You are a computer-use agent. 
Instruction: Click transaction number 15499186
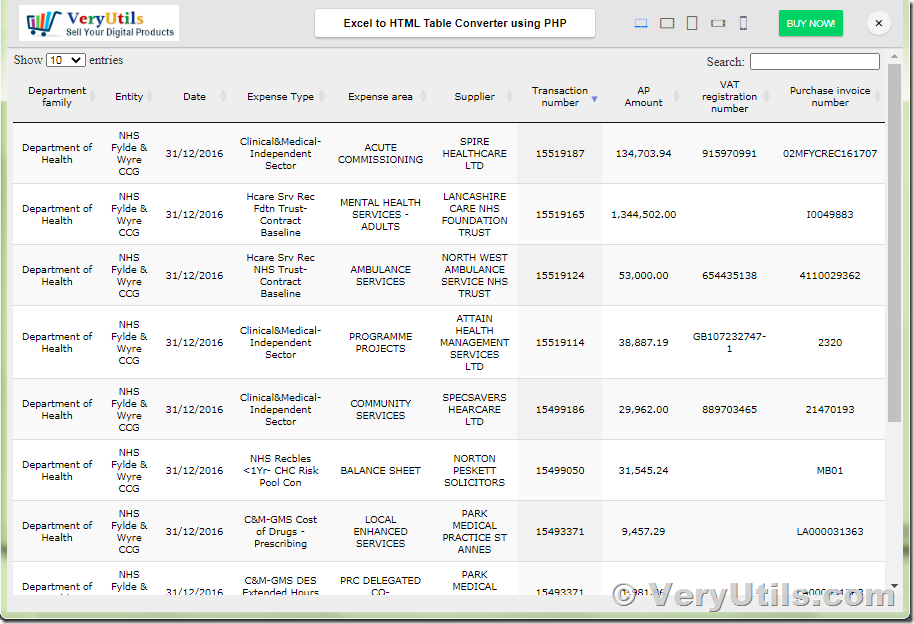560,409
